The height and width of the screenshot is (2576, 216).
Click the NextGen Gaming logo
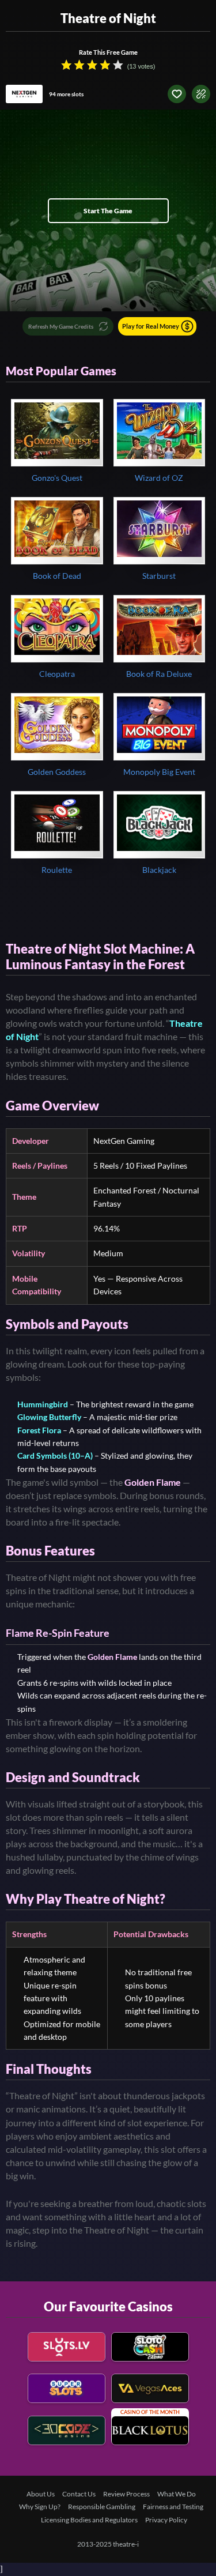tap(24, 94)
